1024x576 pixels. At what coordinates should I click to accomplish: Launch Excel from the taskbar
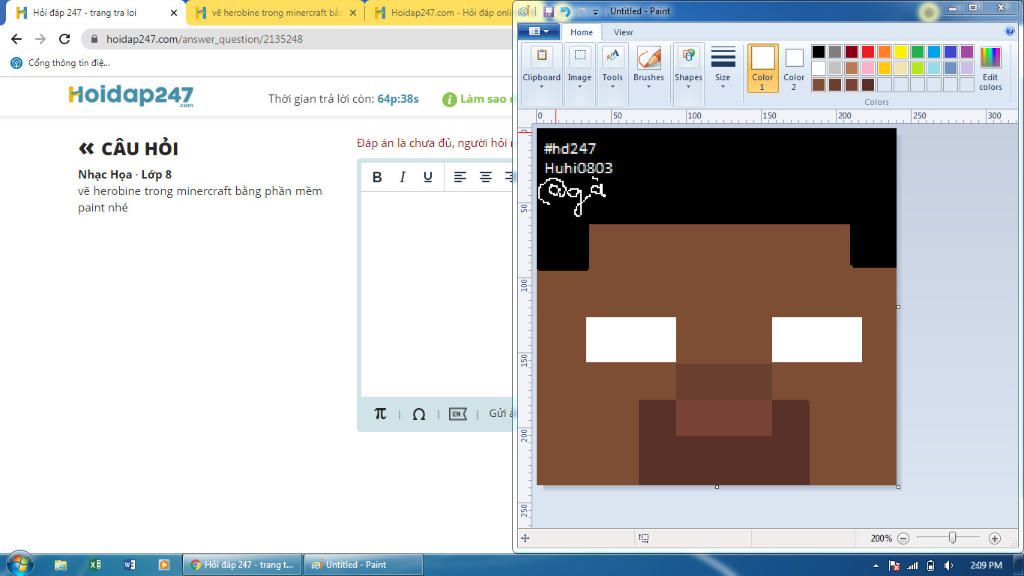click(x=95, y=565)
